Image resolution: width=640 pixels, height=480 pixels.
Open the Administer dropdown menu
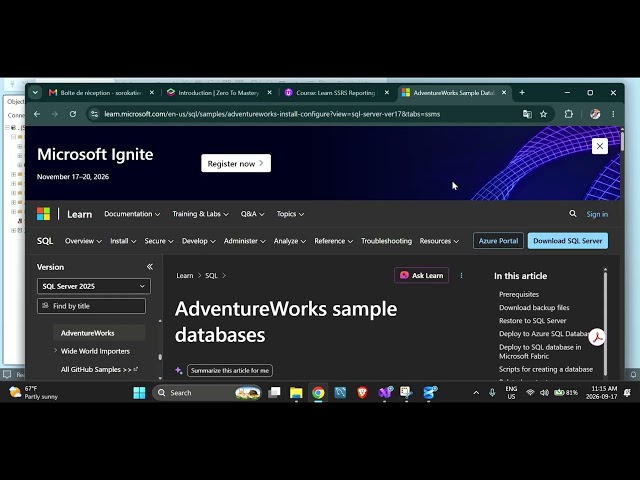coord(244,241)
